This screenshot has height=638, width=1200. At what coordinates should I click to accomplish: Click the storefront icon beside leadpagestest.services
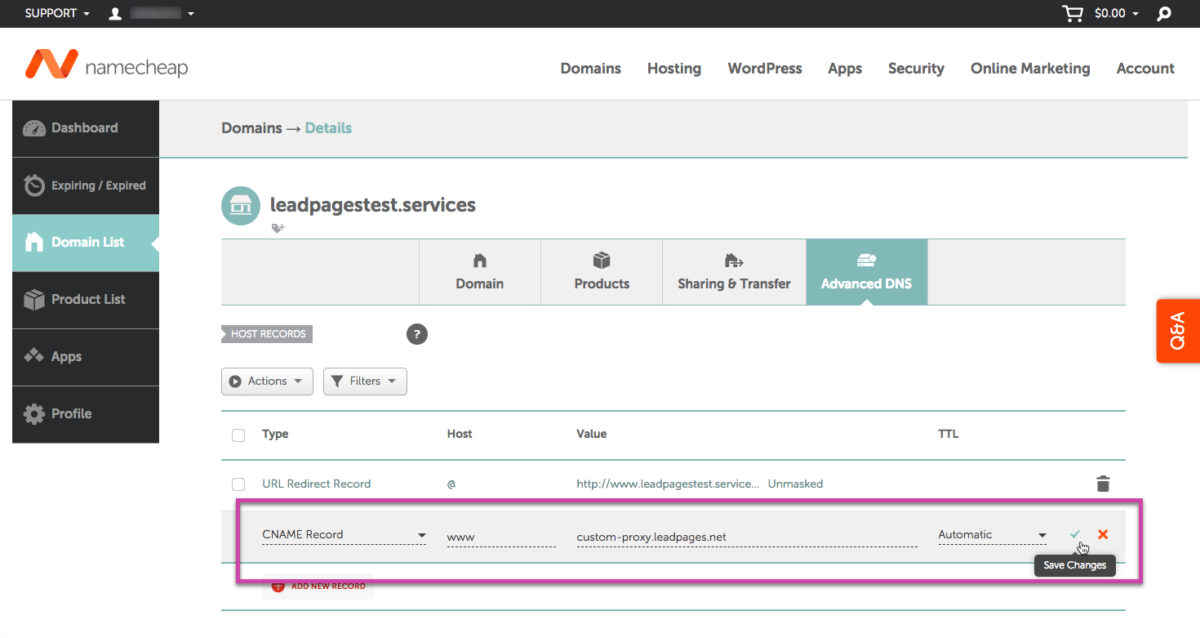[240, 205]
